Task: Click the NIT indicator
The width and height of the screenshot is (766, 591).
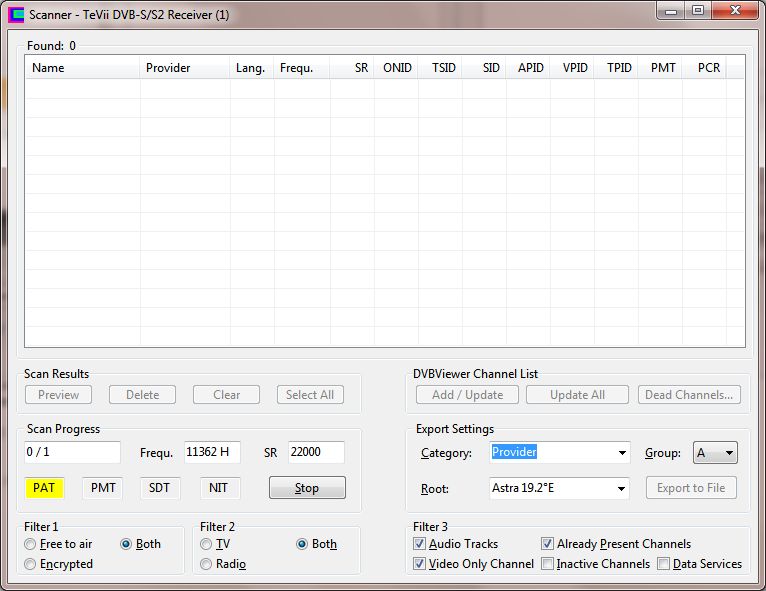Action: click(x=219, y=488)
